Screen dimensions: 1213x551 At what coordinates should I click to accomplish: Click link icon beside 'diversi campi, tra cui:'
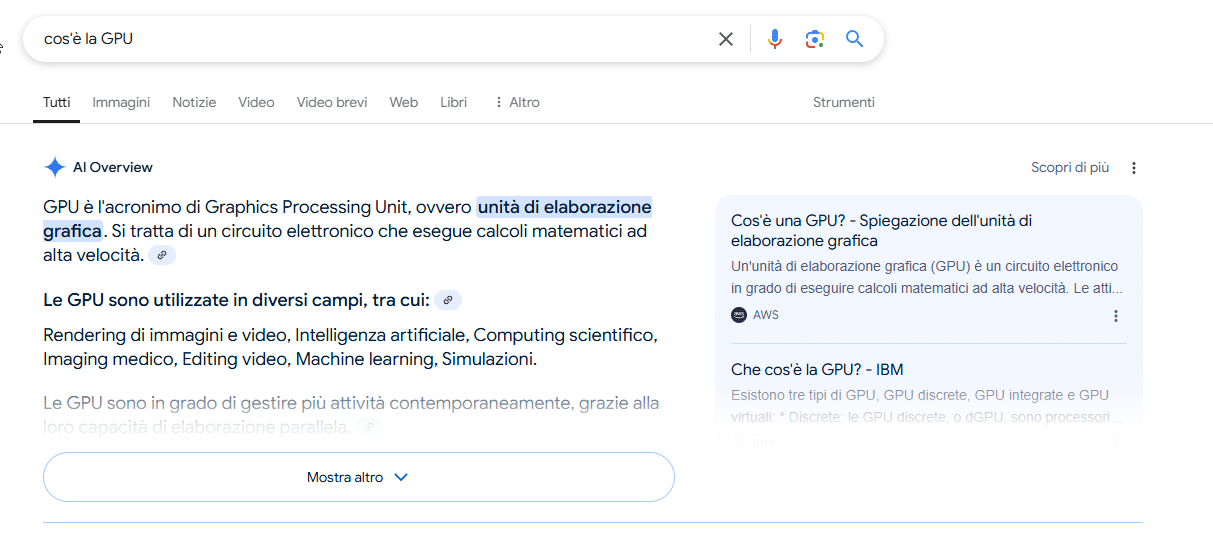point(449,300)
